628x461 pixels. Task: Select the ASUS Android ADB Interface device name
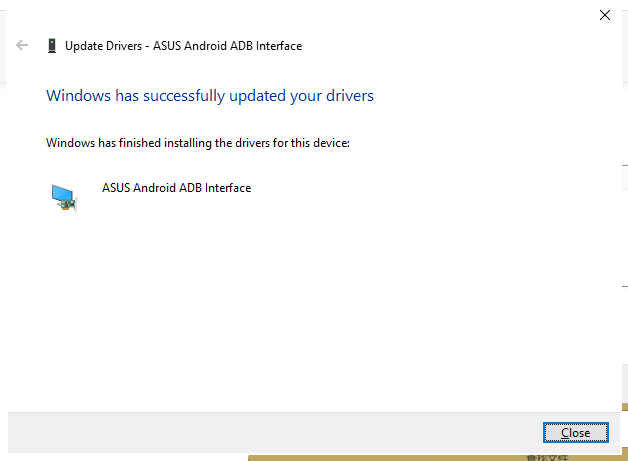[x=176, y=188]
